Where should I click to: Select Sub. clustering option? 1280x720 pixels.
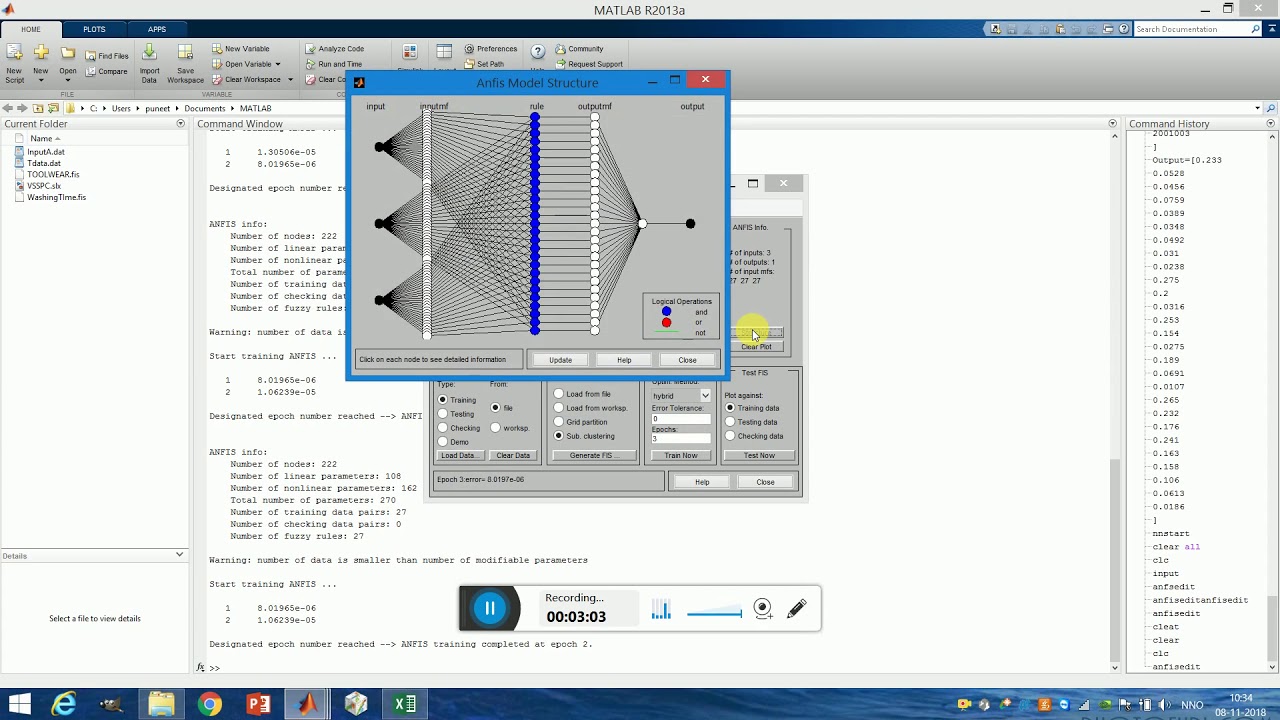[x=558, y=436]
